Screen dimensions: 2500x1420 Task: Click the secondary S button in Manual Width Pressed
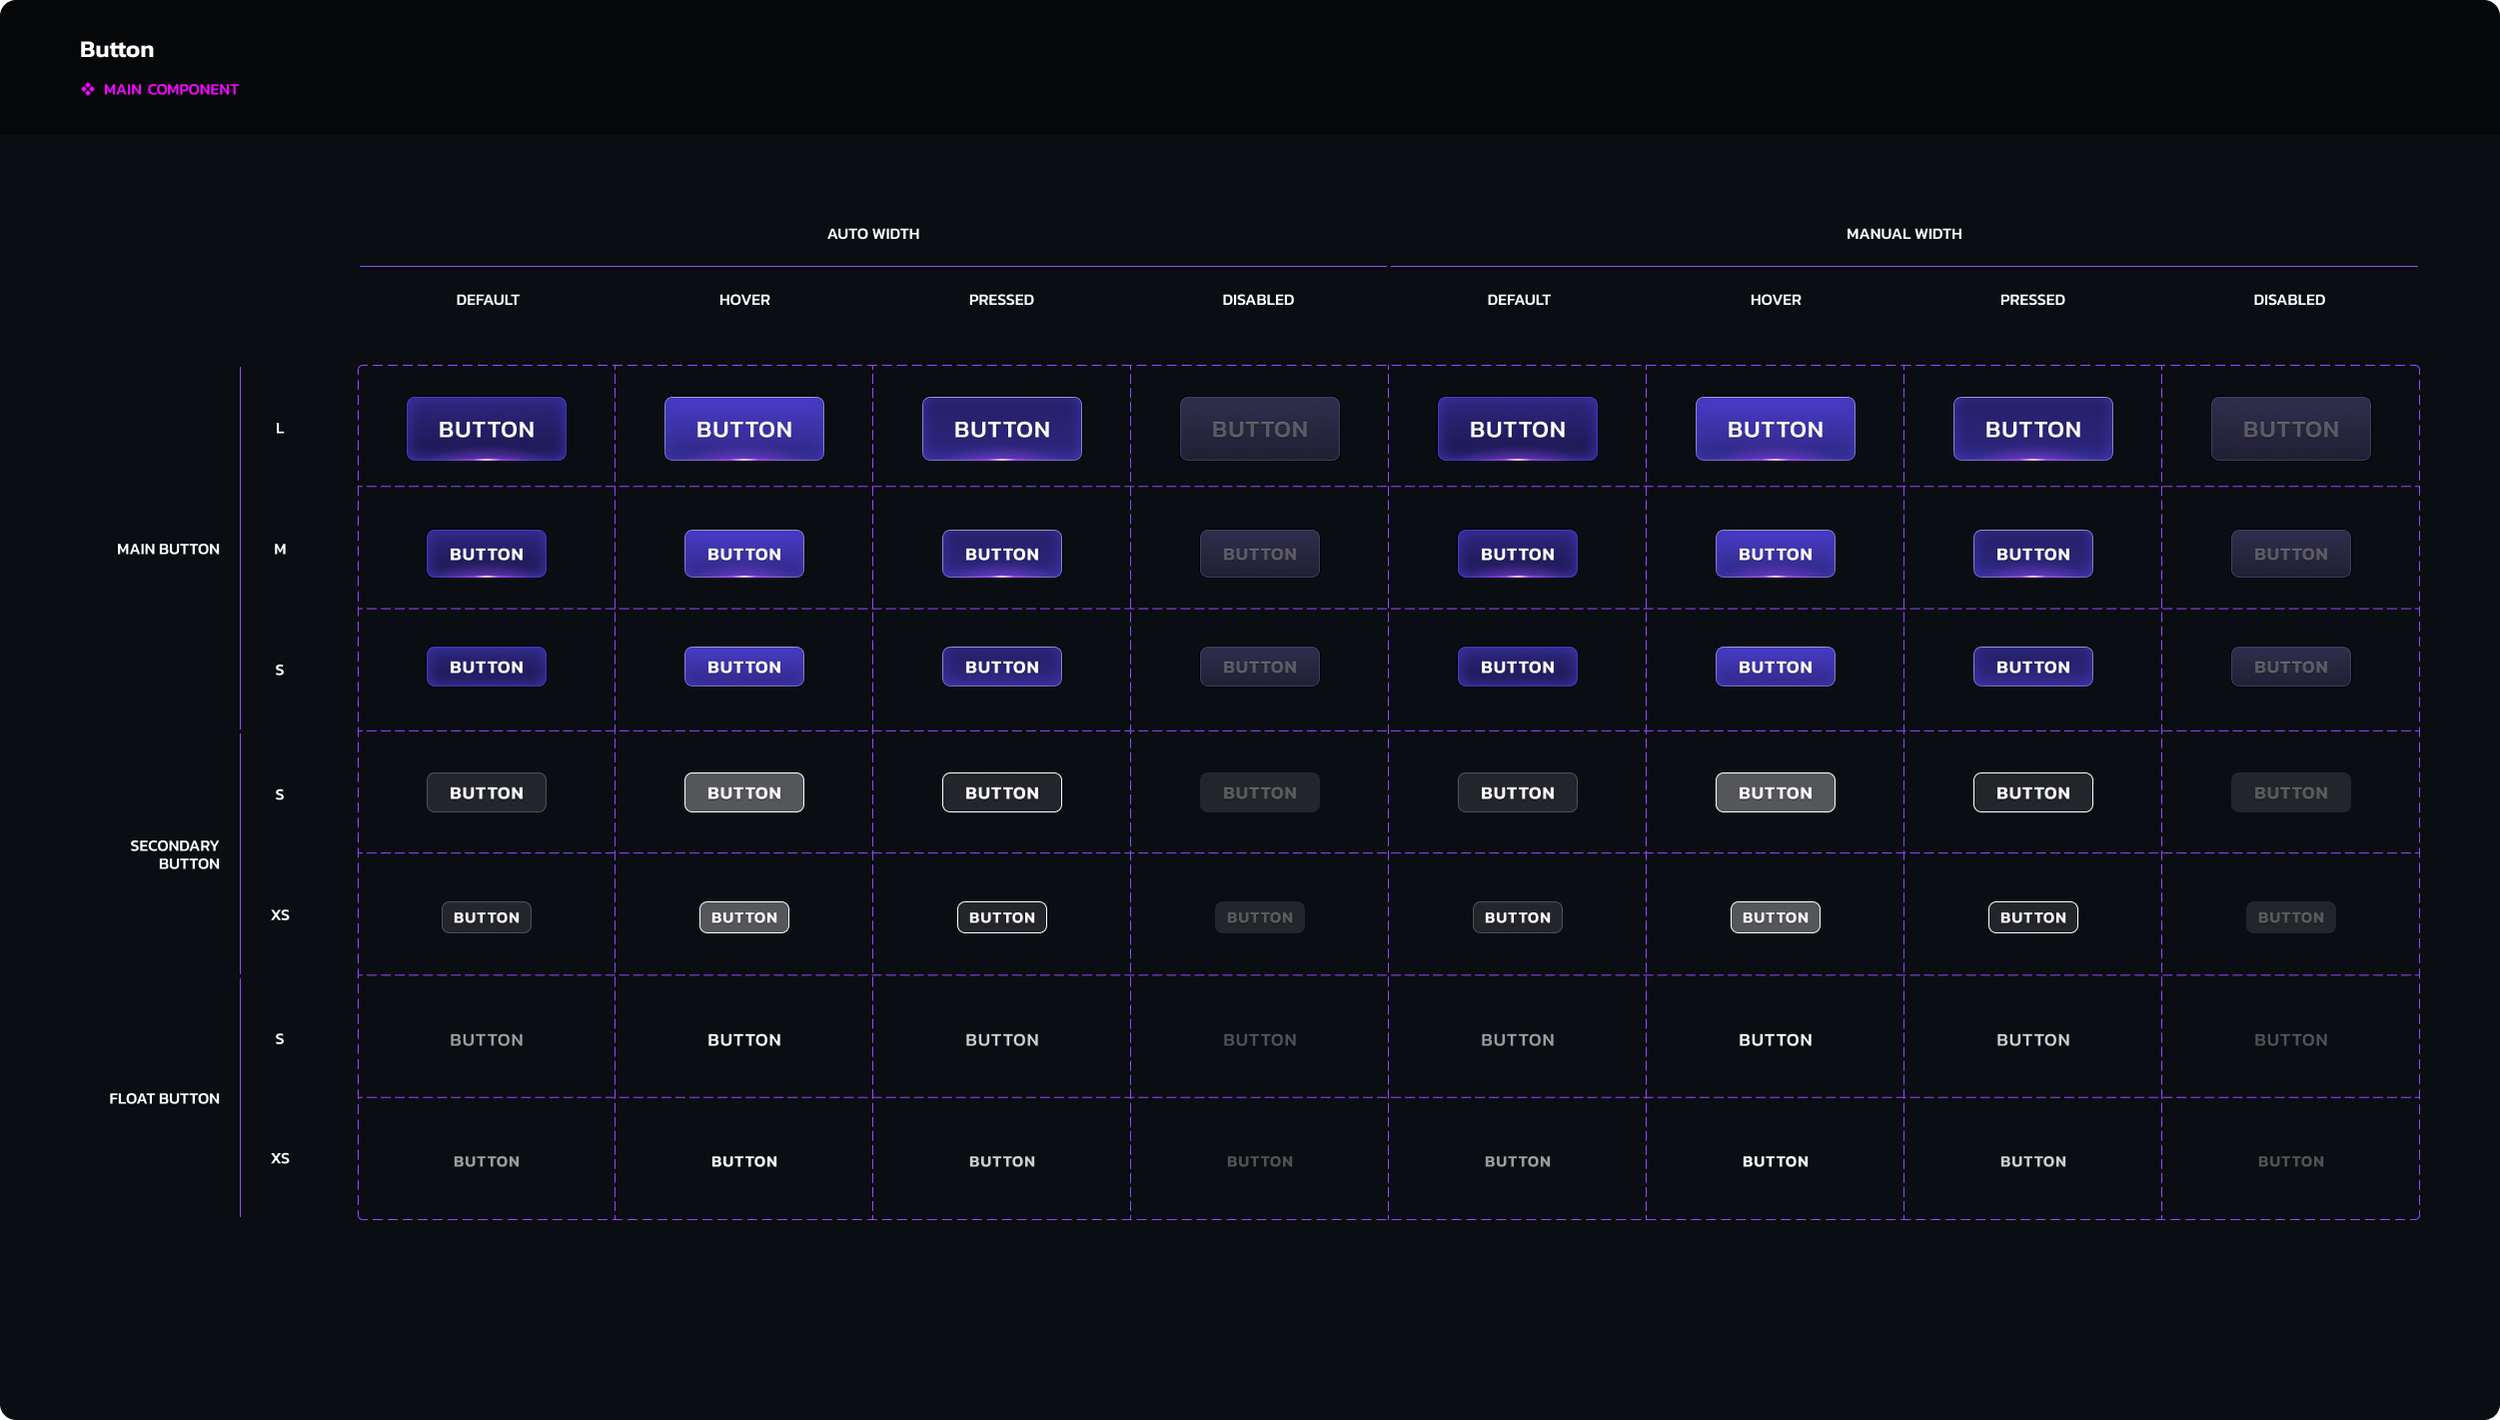(2032, 793)
